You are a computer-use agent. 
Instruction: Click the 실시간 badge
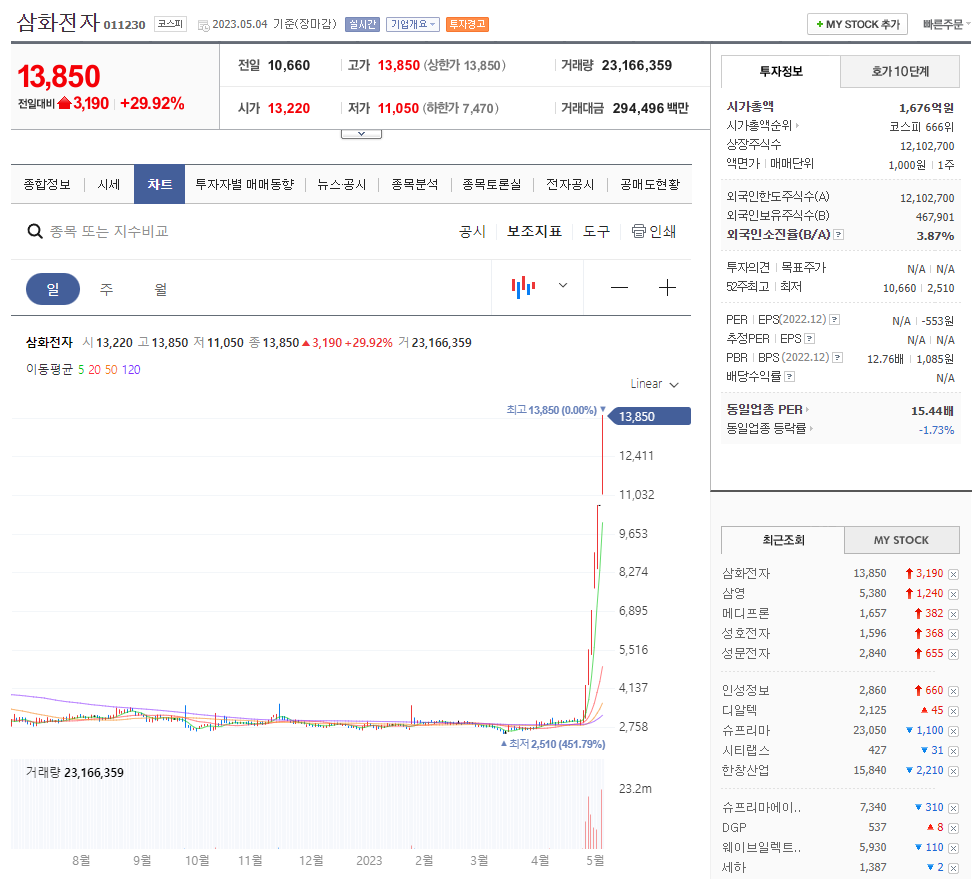(x=362, y=24)
